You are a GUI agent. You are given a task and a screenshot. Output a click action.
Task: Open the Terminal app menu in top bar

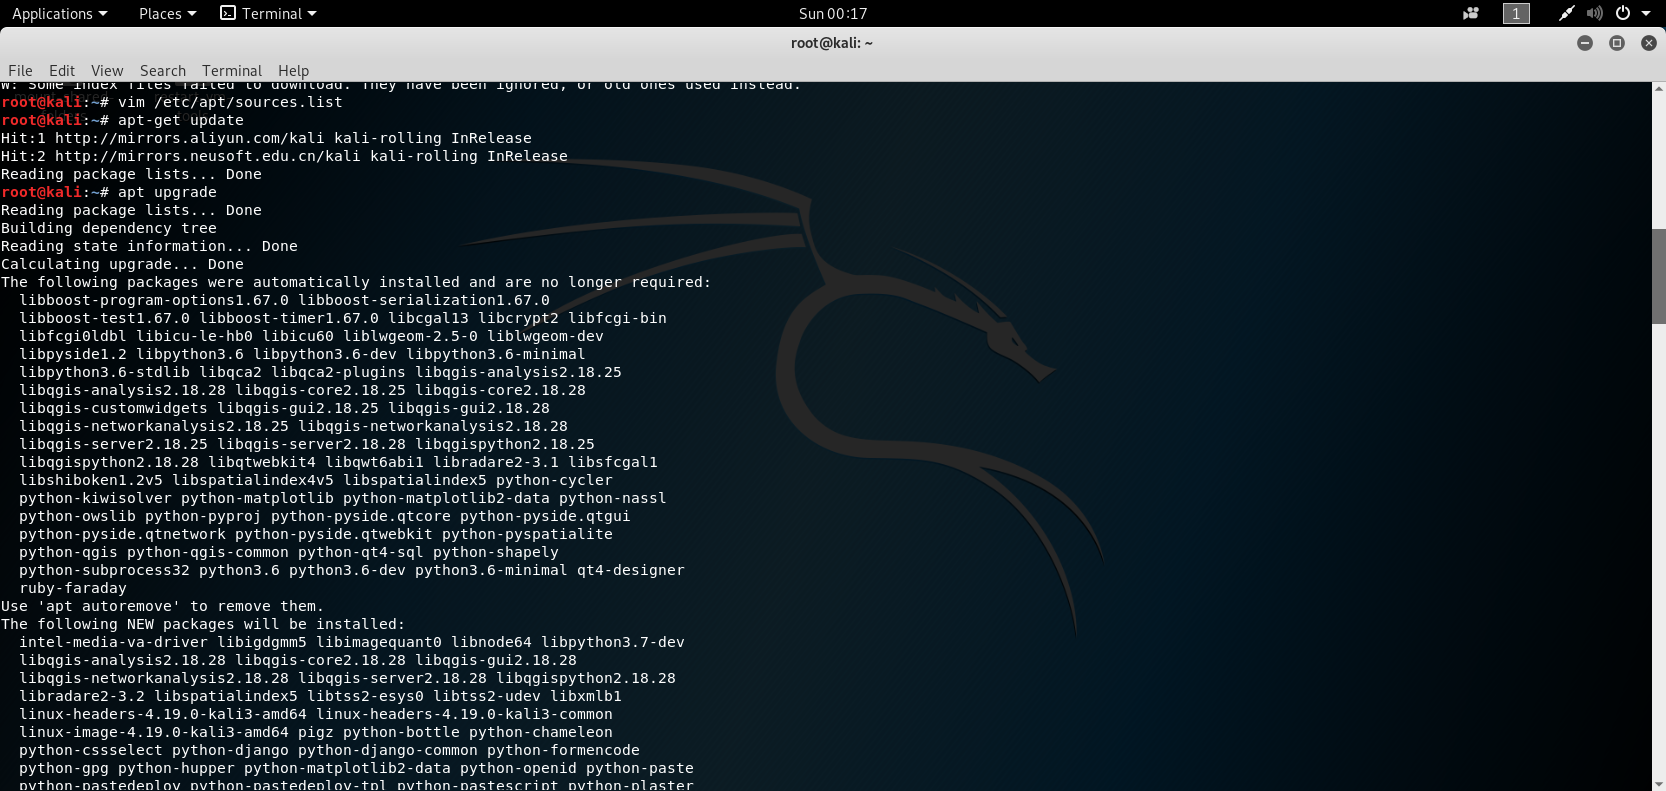268,13
